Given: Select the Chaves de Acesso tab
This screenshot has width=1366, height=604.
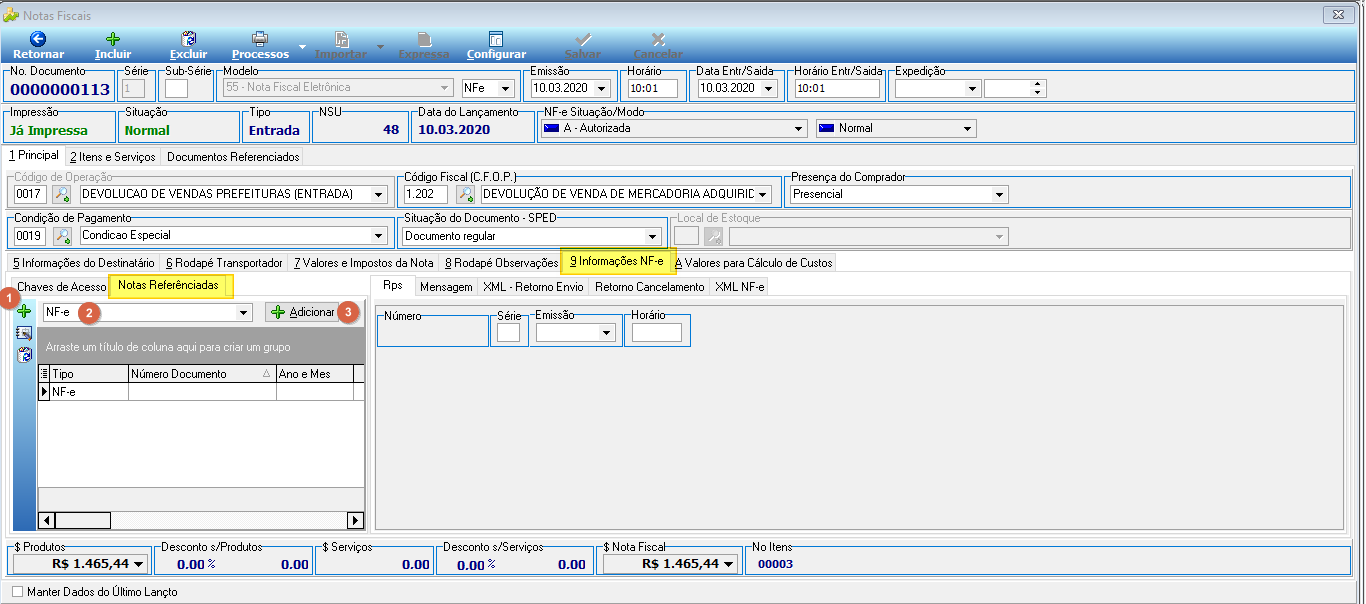Looking at the screenshot, I should (x=61, y=287).
